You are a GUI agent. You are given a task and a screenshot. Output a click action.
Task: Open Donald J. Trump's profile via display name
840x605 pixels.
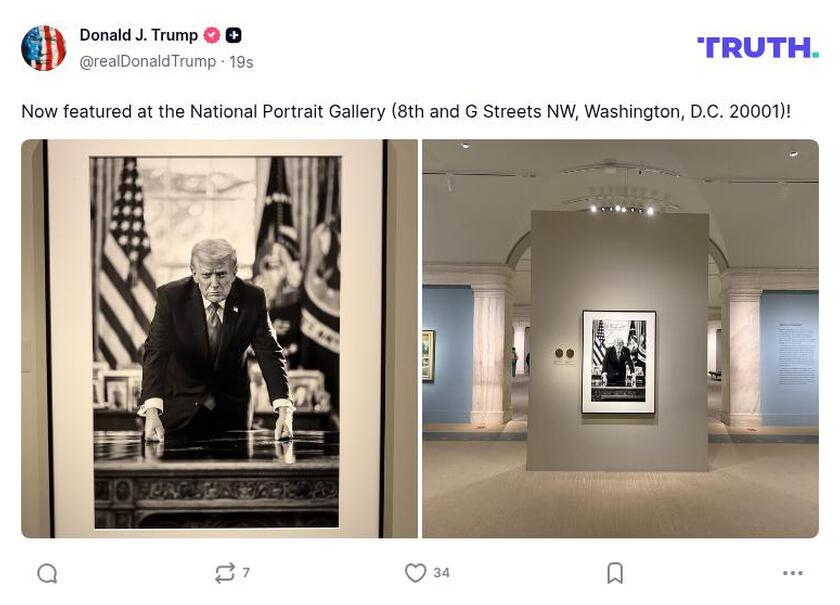pyautogui.click(x=137, y=34)
